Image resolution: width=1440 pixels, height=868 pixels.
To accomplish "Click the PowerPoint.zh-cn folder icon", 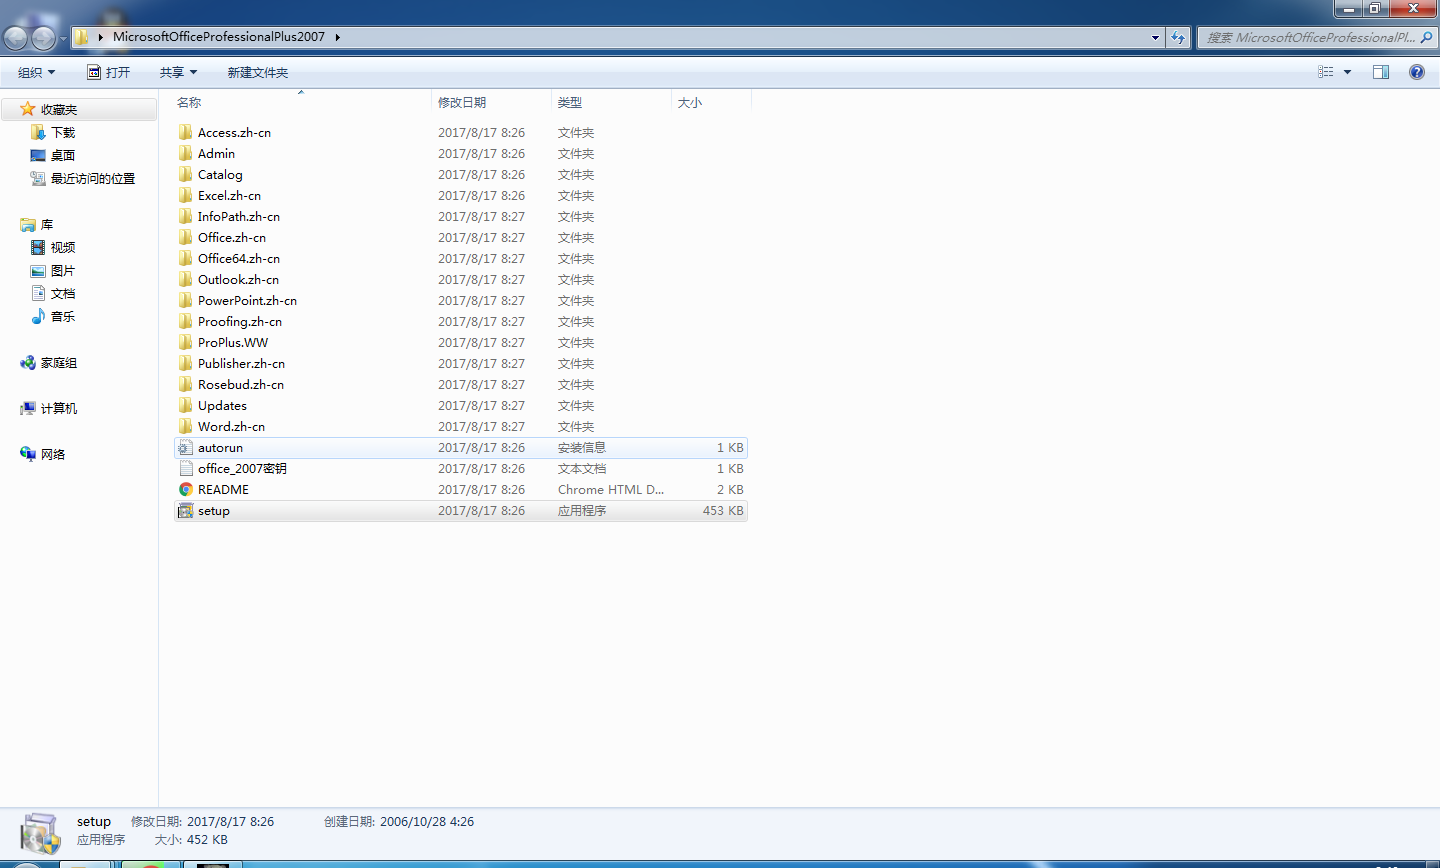I will (x=186, y=300).
